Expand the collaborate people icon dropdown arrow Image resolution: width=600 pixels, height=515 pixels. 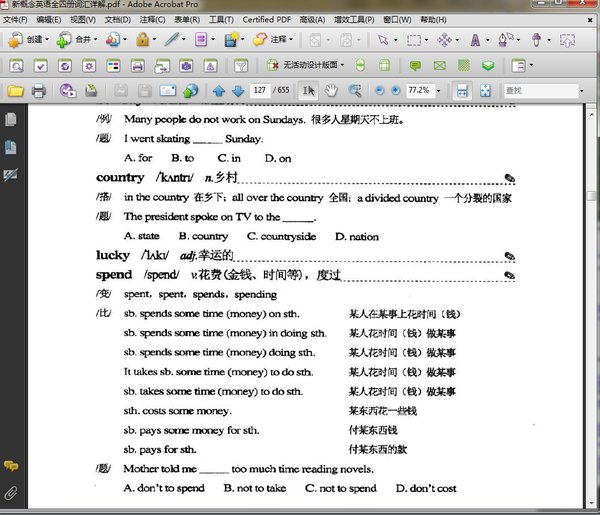click(125, 39)
